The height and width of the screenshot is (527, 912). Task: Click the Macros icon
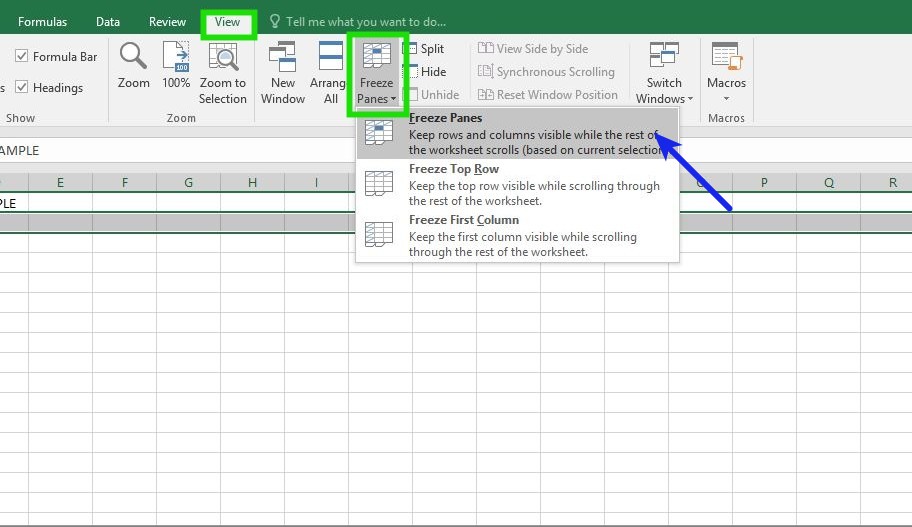726,56
